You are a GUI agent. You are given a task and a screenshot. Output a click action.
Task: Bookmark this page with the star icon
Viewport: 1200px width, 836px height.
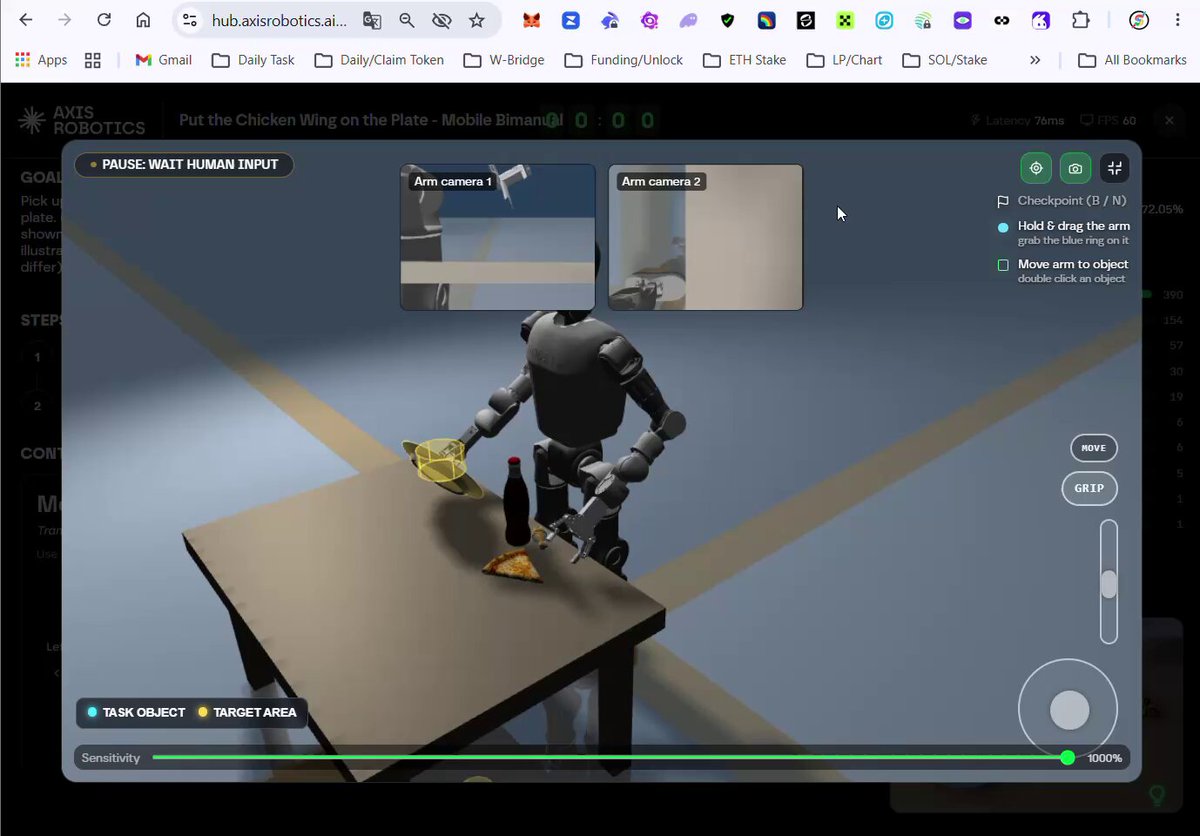(x=477, y=20)
